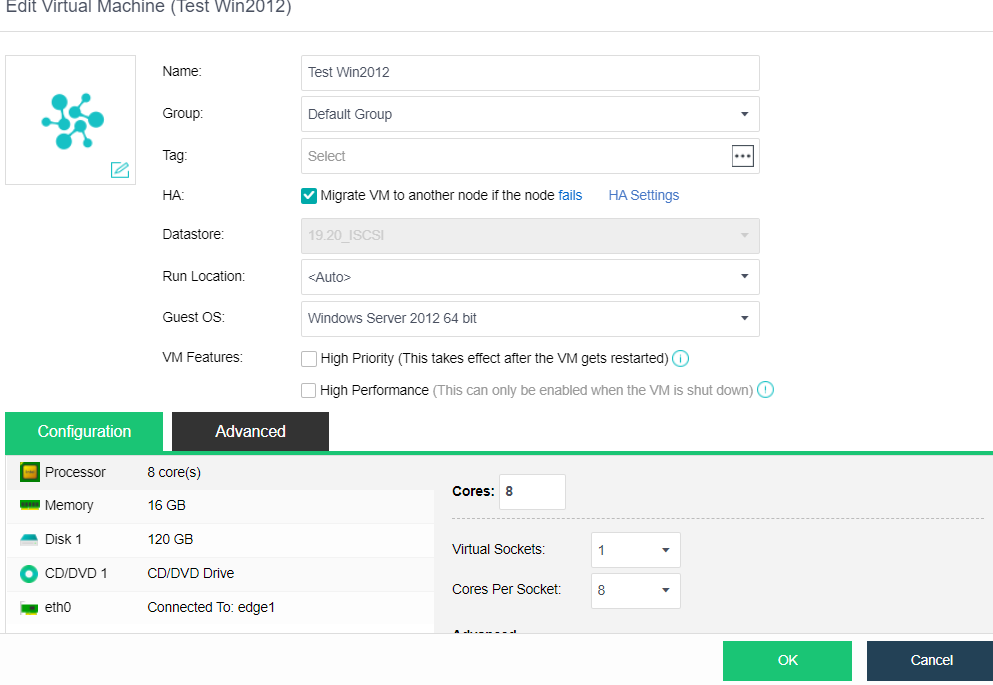Image resolution: width=993 pixels, height=685 pixels.
Task: Click the High Performance info icon
Action: [x=766, y=390]
